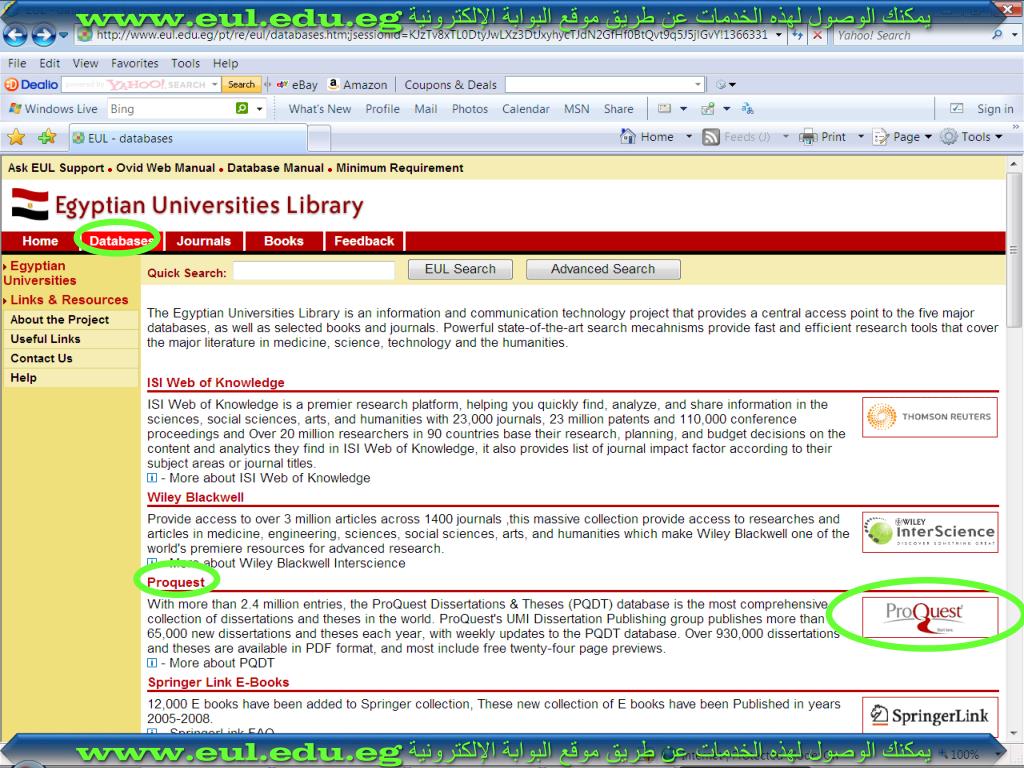Switch to the Books tab
The height and width of the screenshot is (768, 1024).
[283, 241]
